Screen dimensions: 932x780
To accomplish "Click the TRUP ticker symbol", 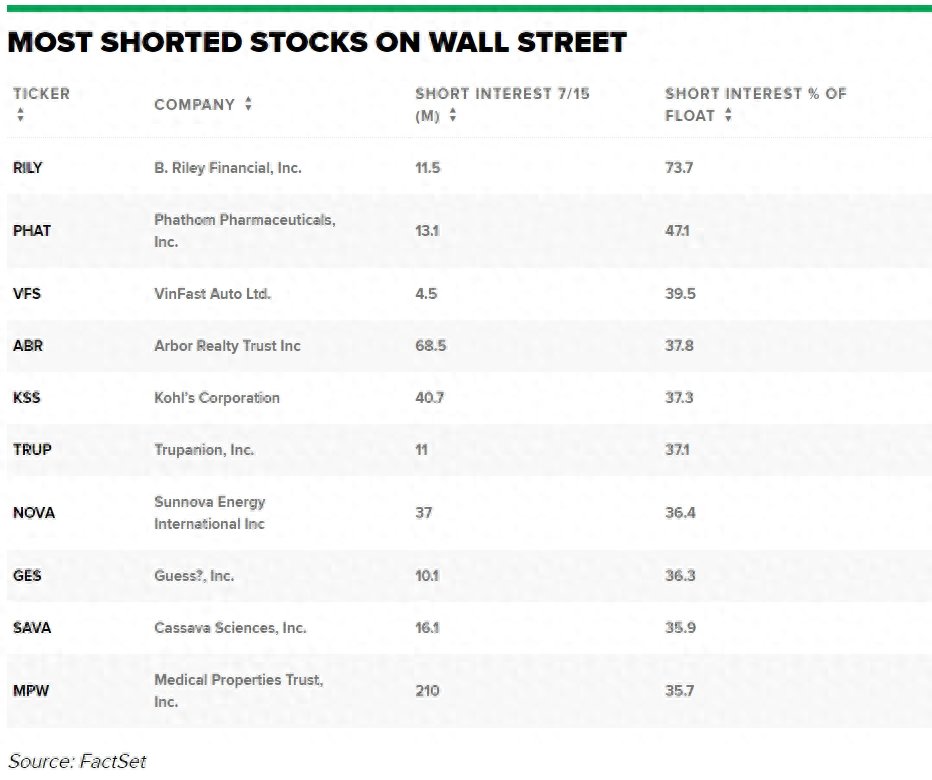I will pyautogui.click(x=32, y=450).
